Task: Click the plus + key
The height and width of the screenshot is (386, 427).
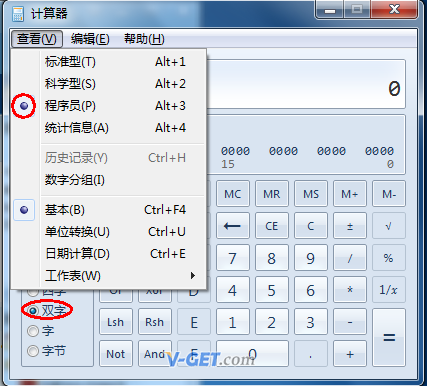Action: (350, 353)
